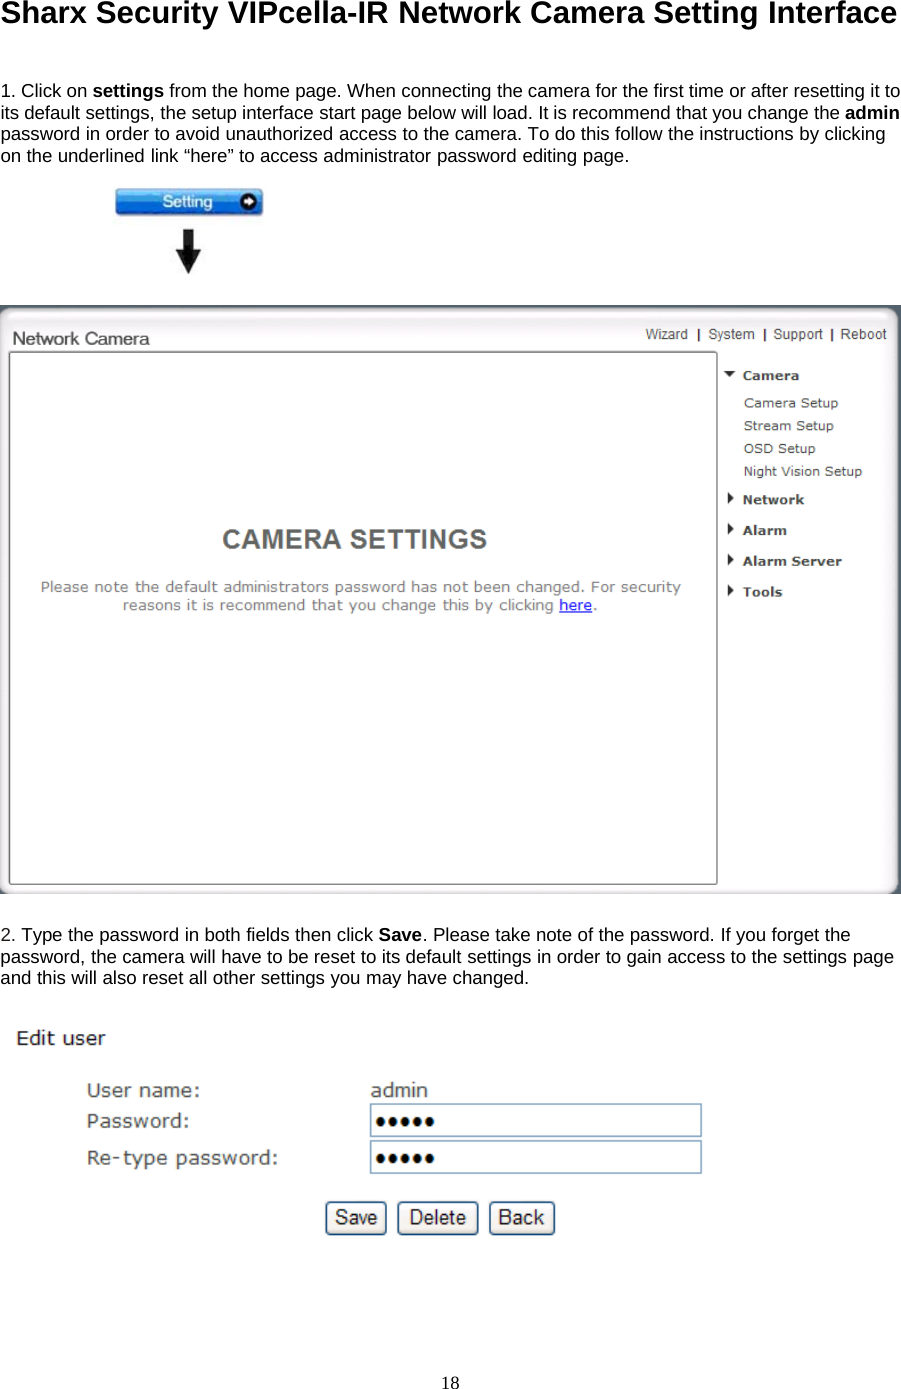Viewport: 901px width, 1389px height.
Task: Click the underlined here link
Action: click(575, 604)
